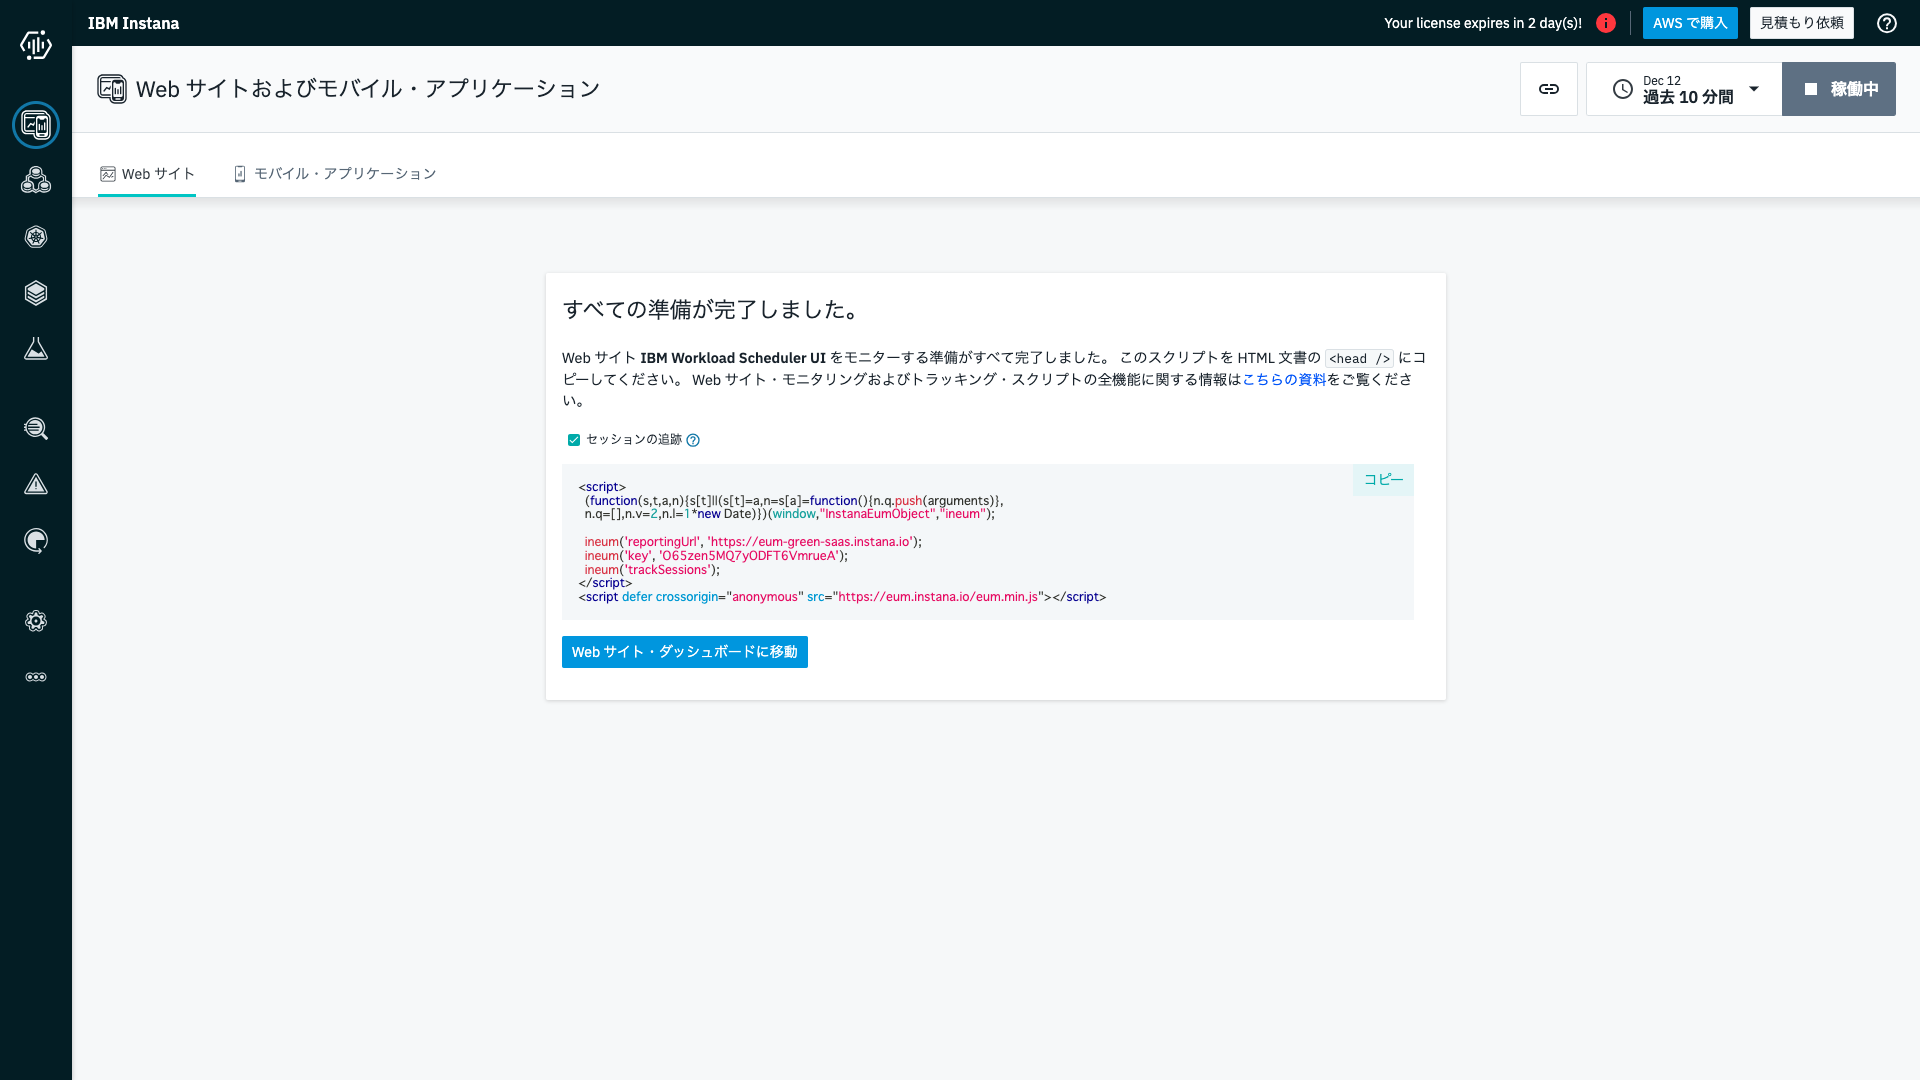Select the Web sites tab
The width and height of the screenshot is (1920, 1080).
coord(146,173)
